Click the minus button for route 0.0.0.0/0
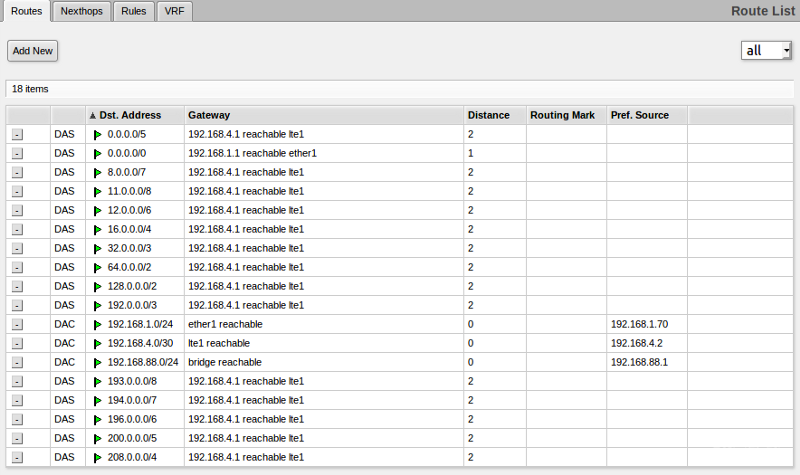 pyautogui.click(x=17, y=154)
